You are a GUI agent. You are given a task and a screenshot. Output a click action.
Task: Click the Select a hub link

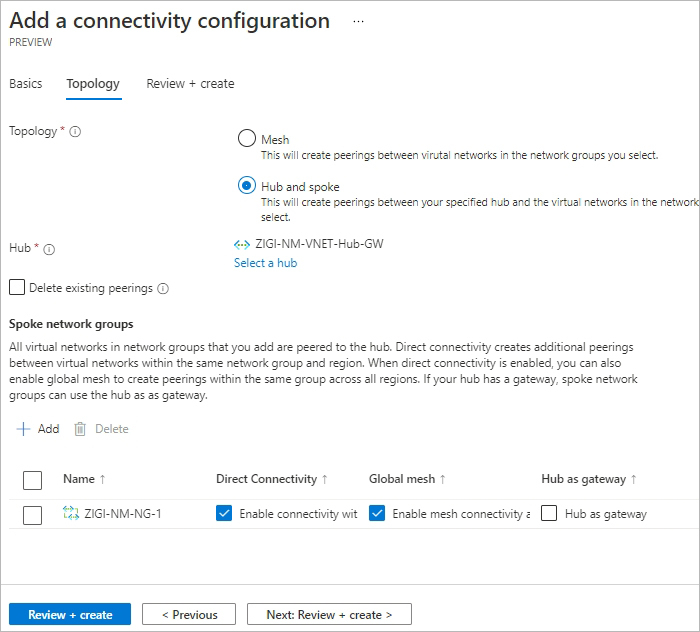click(x=266, y=263)
